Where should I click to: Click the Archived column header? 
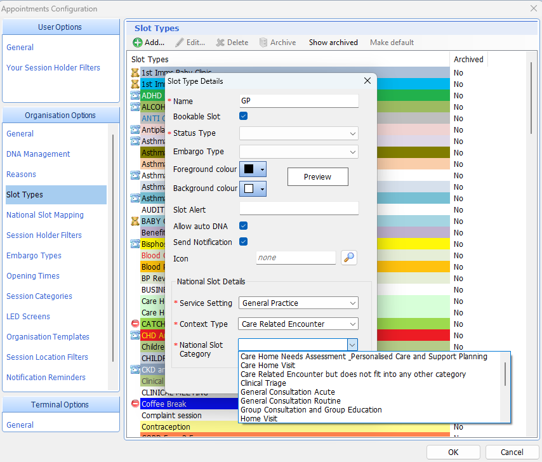click(468, 59)
